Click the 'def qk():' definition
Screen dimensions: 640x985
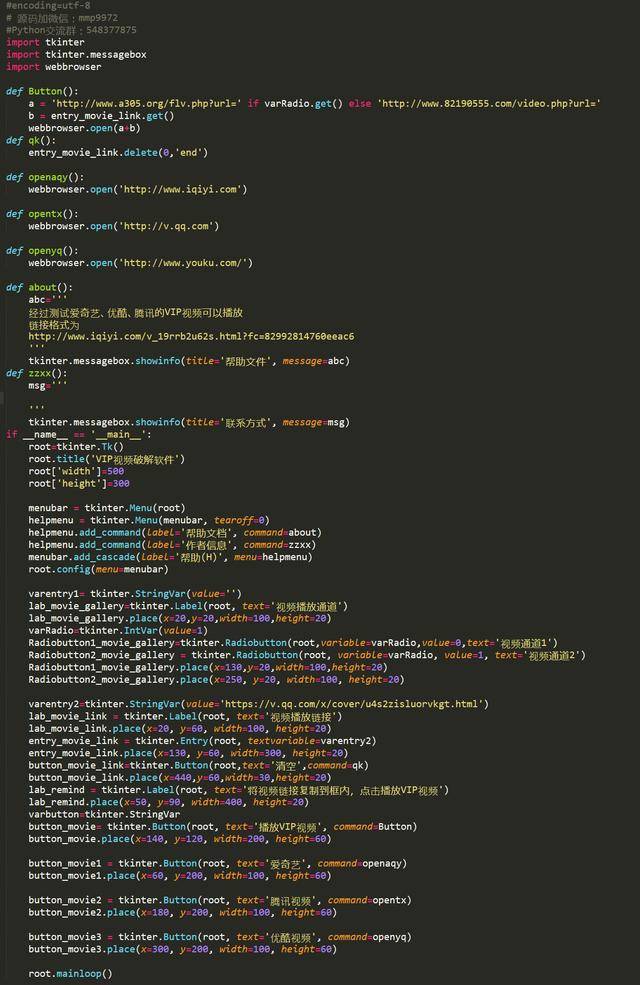[x=31, y=140]
